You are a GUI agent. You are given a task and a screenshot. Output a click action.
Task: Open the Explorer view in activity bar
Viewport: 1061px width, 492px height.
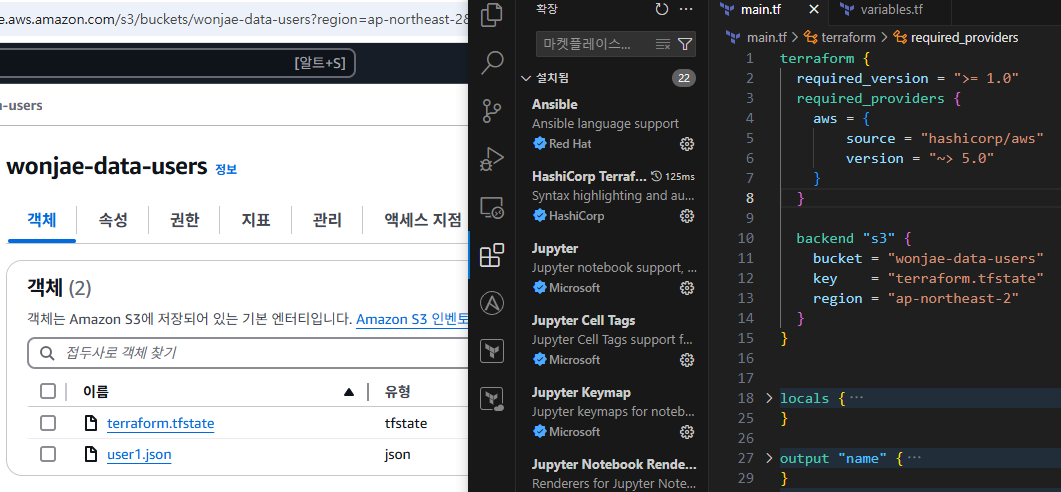tap(491, 14)
